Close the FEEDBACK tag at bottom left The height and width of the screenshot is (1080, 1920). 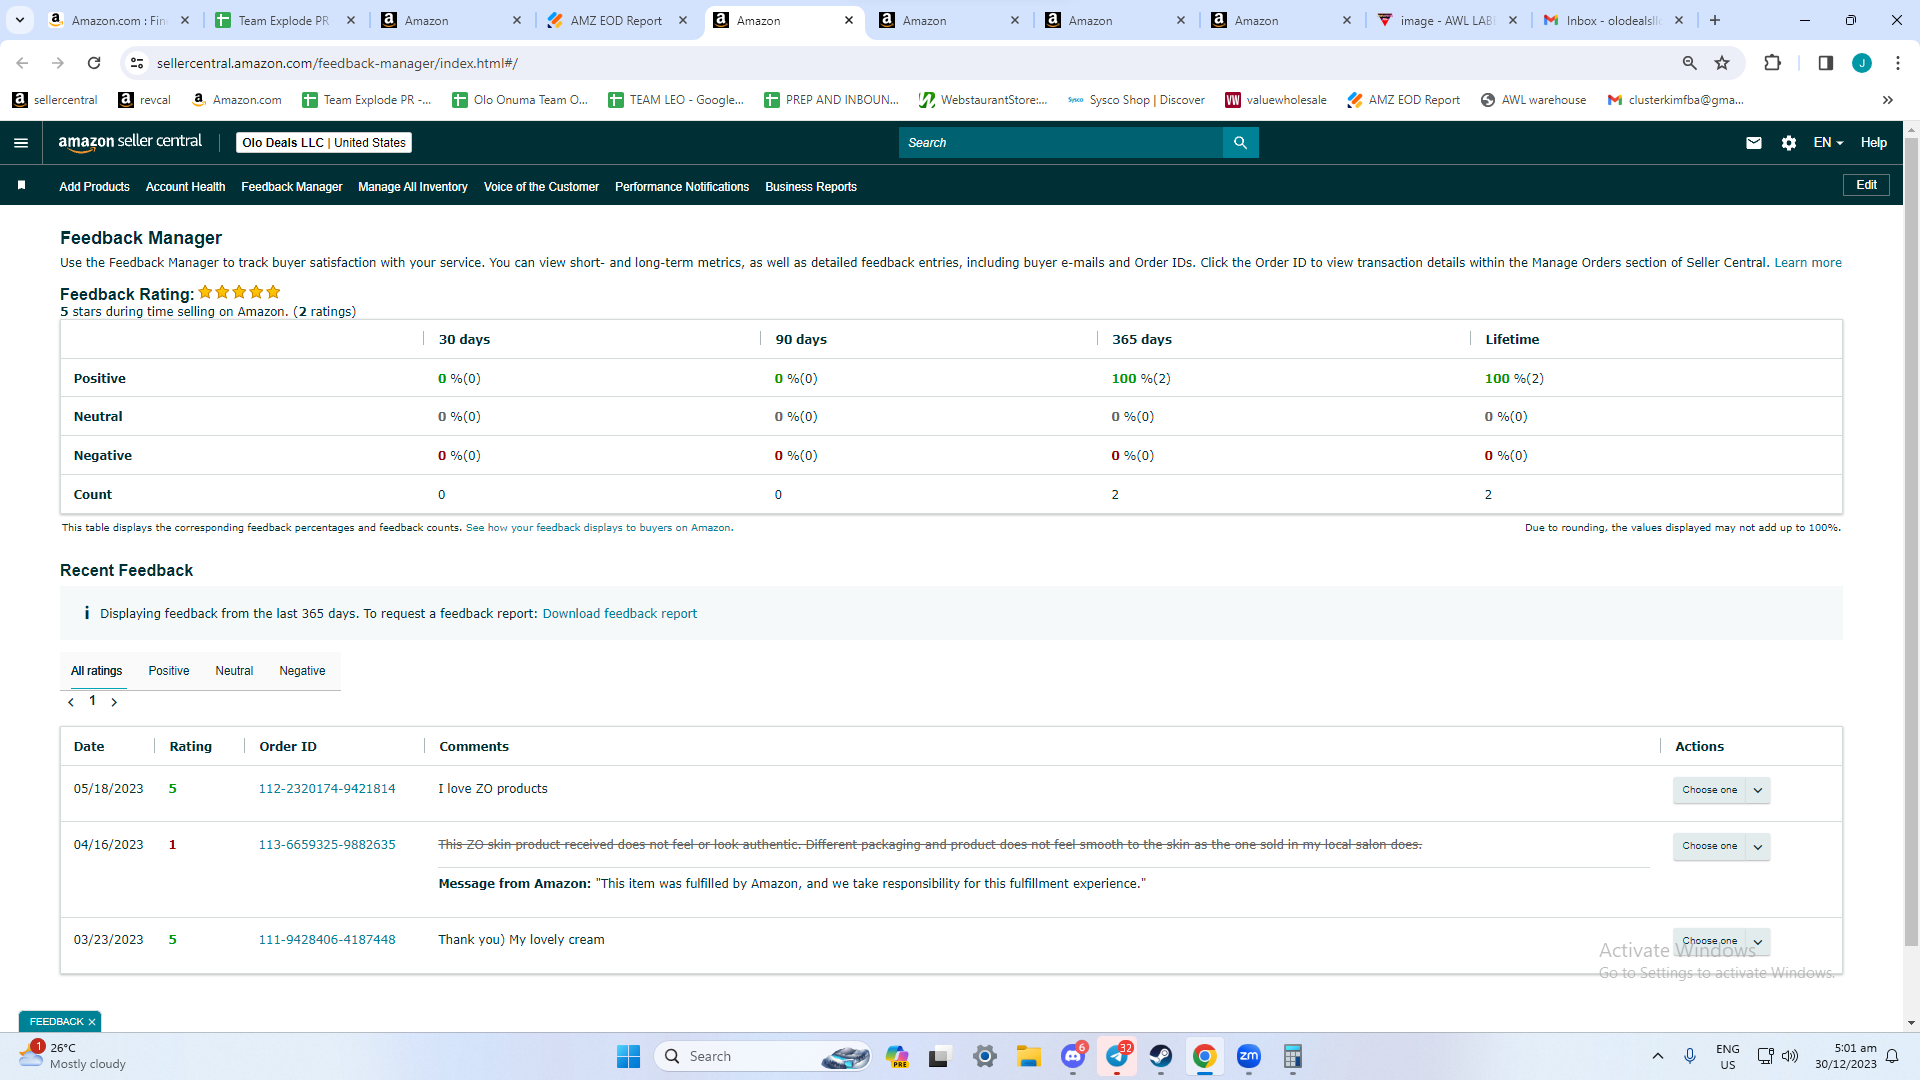92,1022
